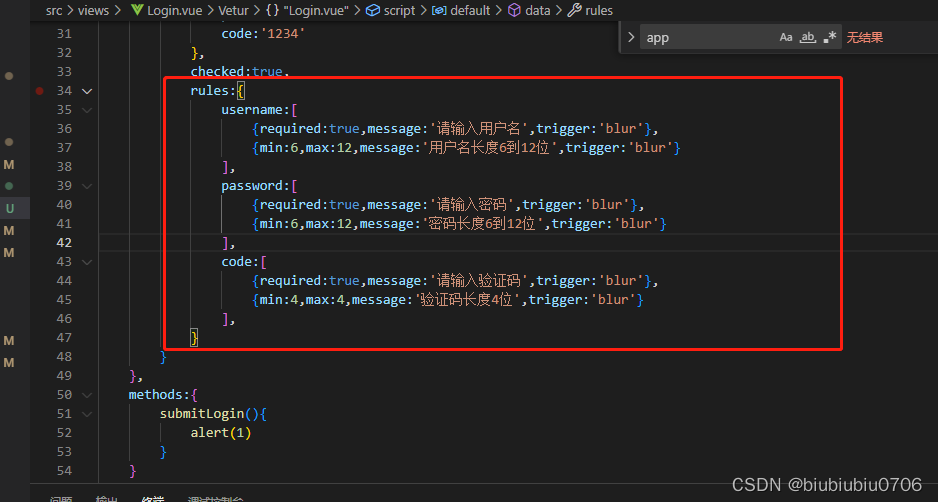Enable regular expression search in find widget

830,38
